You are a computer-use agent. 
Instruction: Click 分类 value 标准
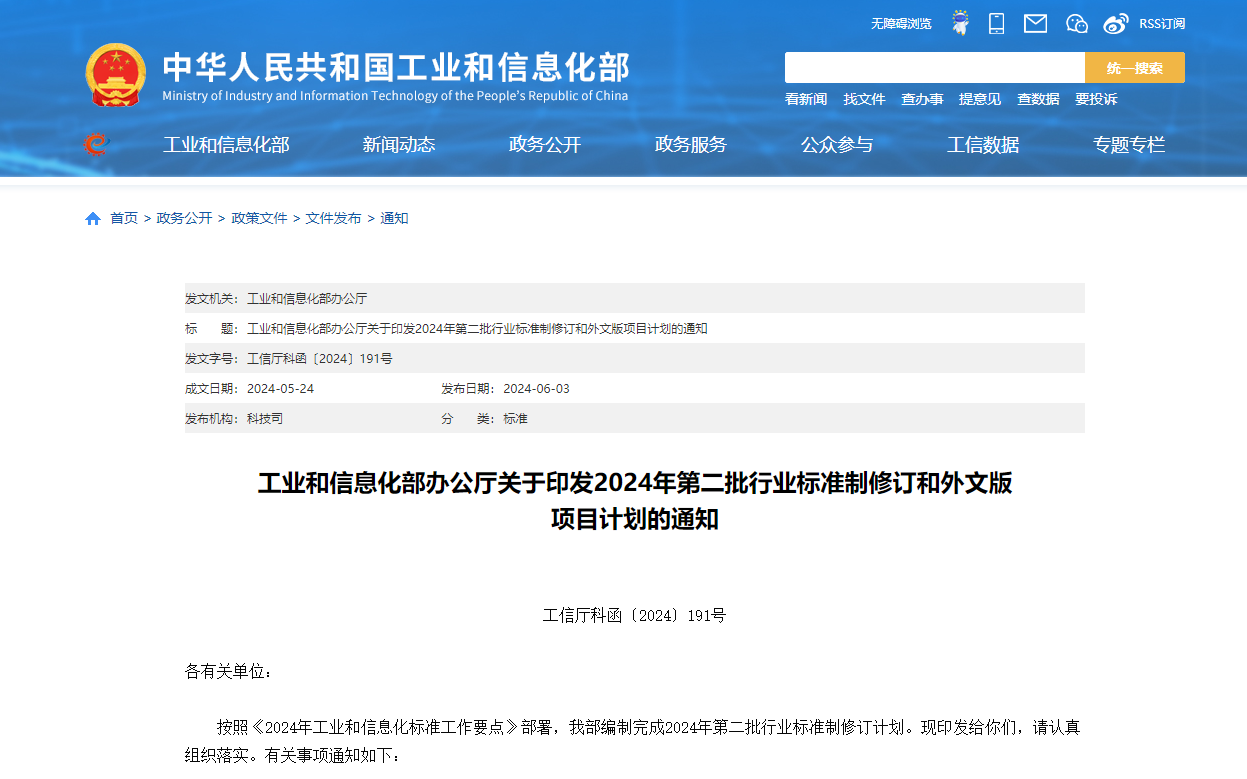[x=515, y=419]
